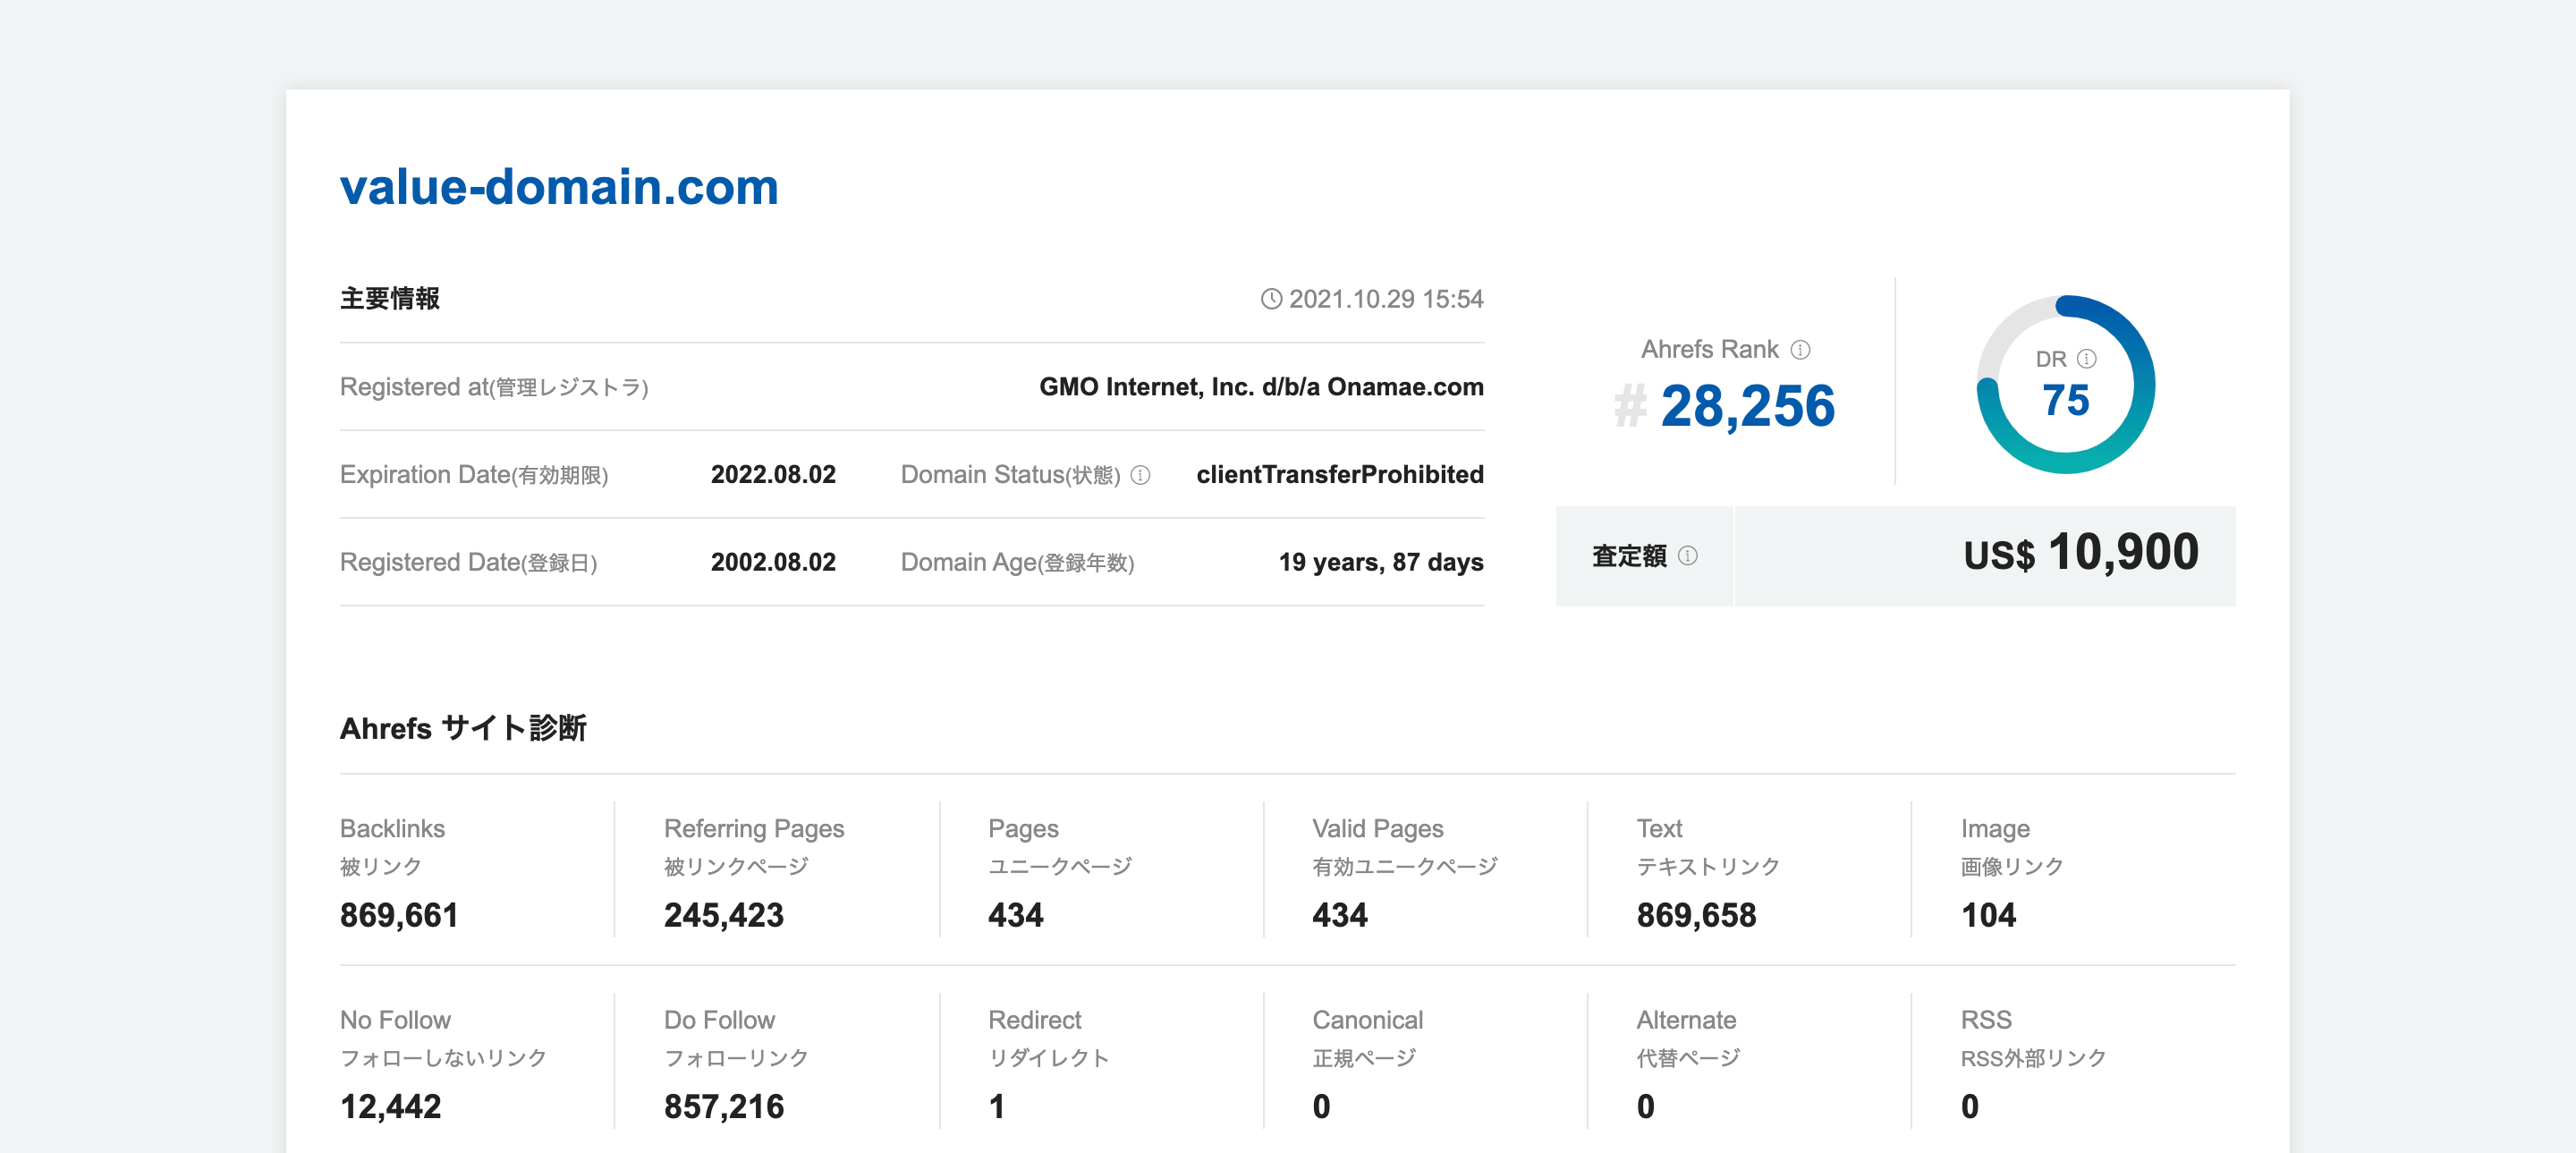Click the Text links value 869,658
Viewport: 2576px width, 1153px height.
[1695, 914]
